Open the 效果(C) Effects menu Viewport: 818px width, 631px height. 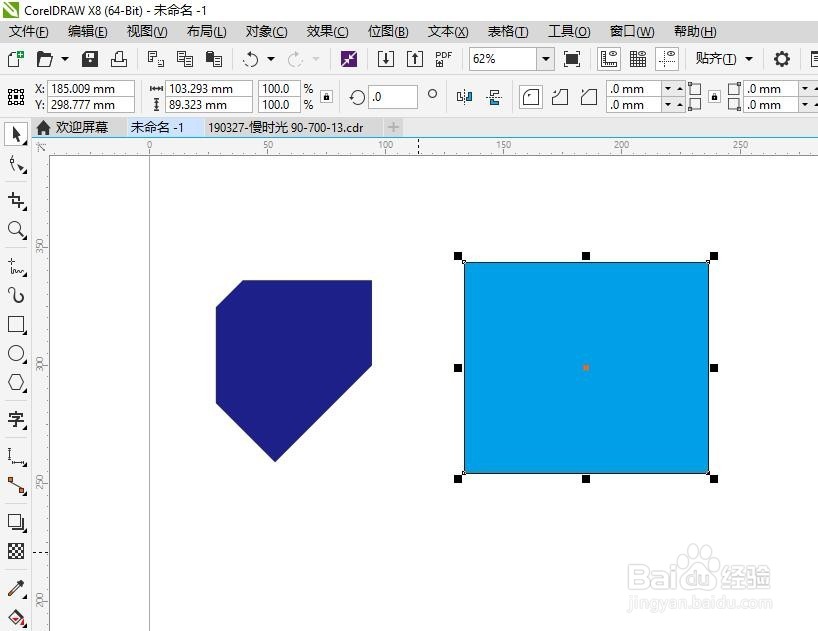point(327,32)
